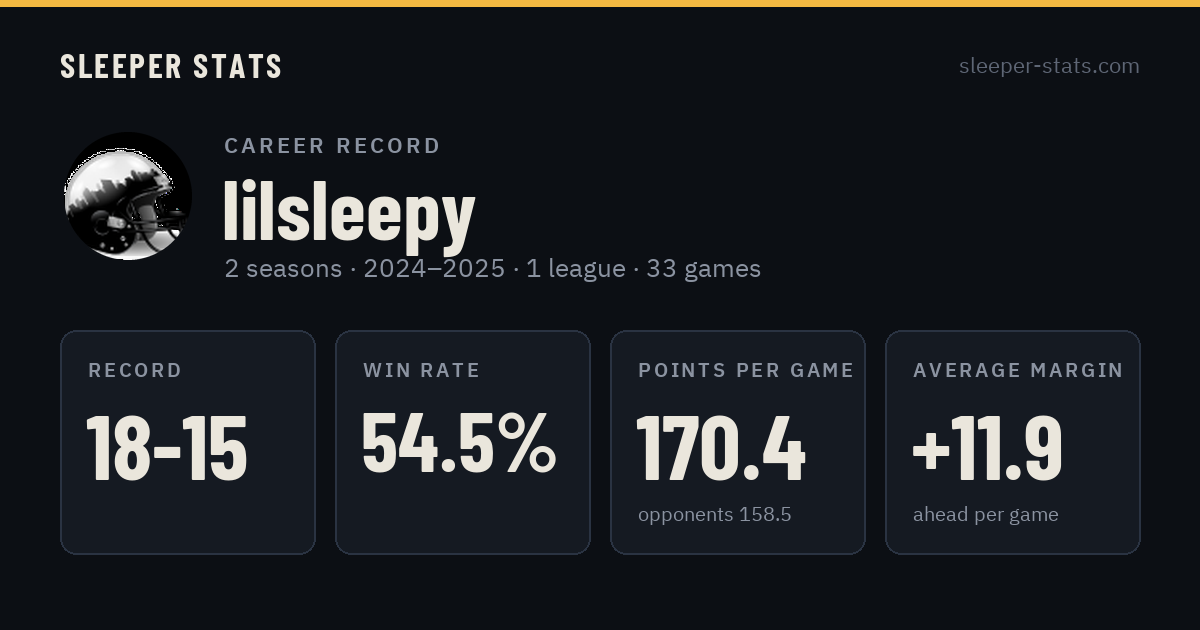Click the WIN RATE card label
The width and height of the screenshot is (1200, 630).
[422, 371]
